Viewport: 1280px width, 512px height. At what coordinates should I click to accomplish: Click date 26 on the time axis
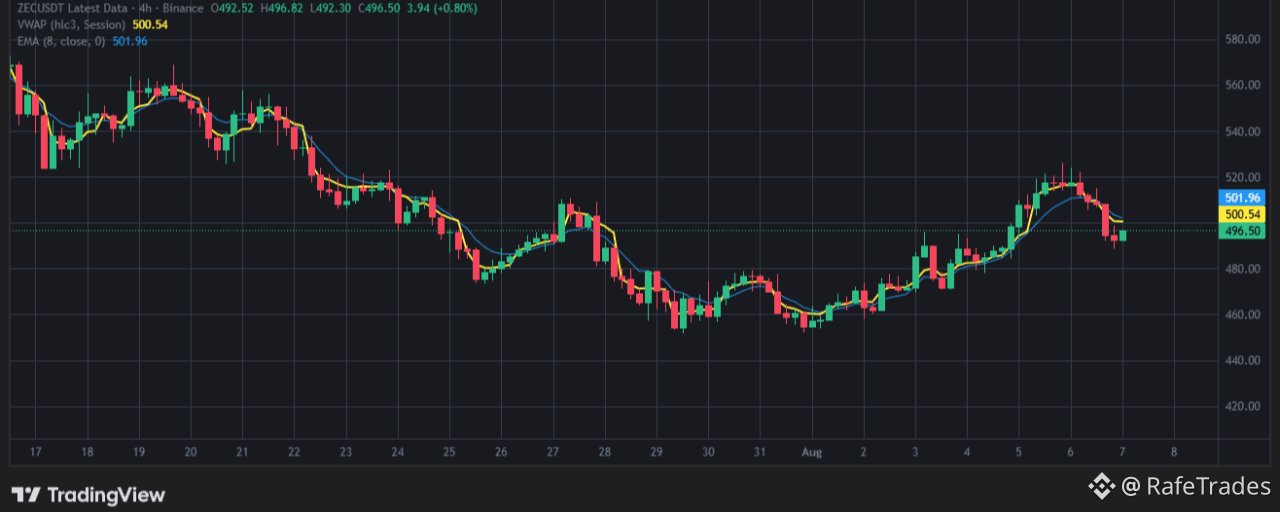pos(501,451)
